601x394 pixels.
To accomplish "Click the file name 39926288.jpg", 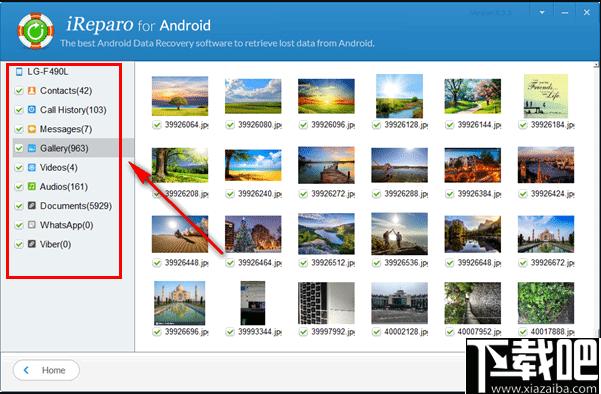I will coord(406,194).
